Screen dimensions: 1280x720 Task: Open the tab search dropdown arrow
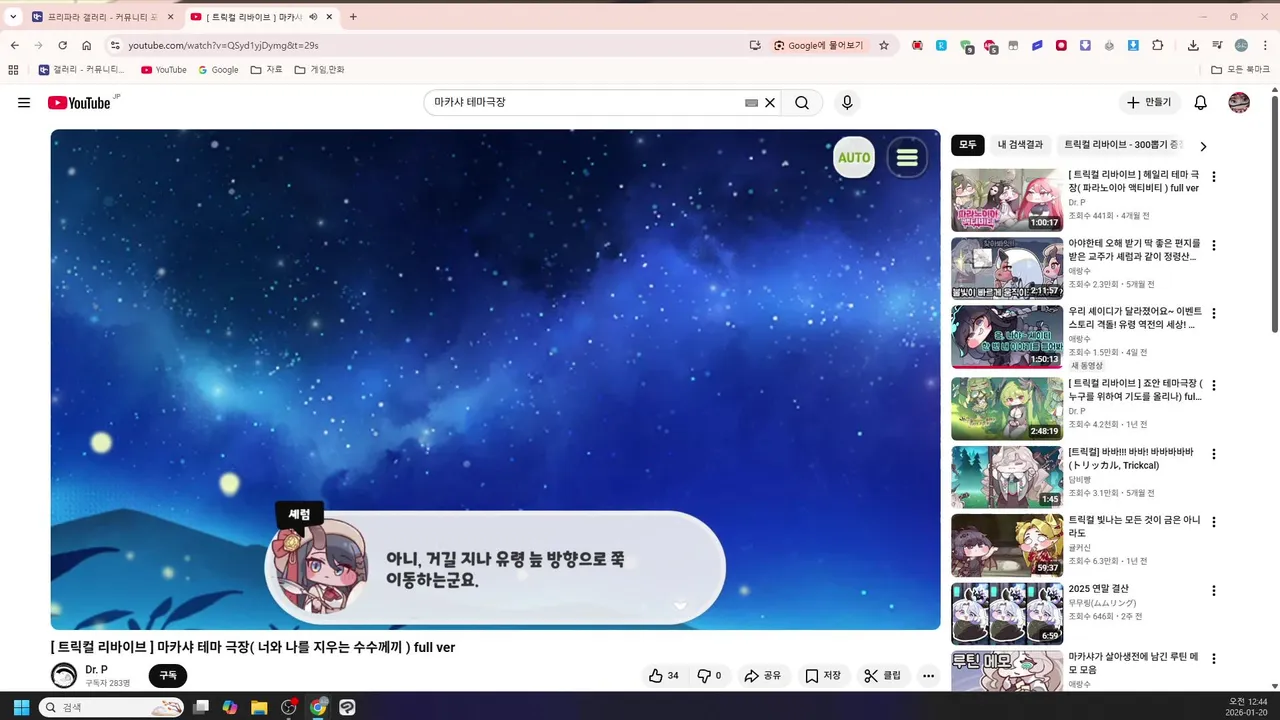[x=13, y=17]
